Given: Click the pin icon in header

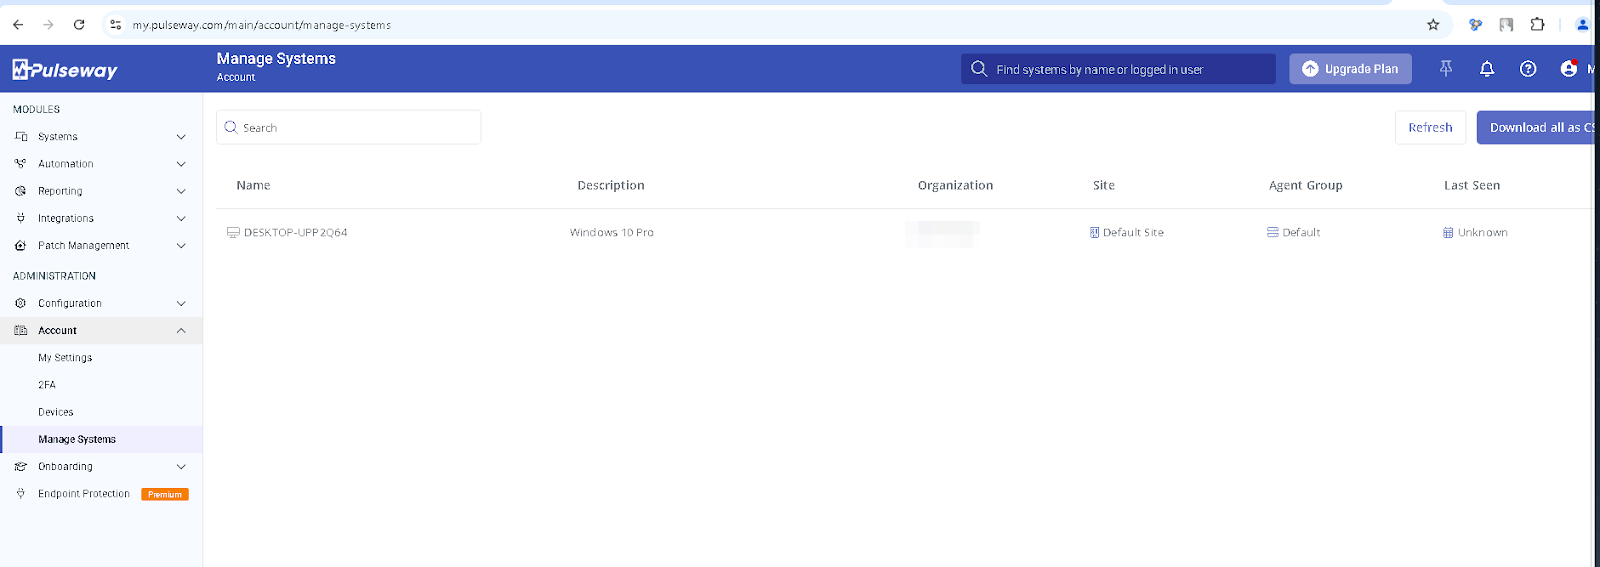Looking at the screenshot, I should coord(1446,68).
